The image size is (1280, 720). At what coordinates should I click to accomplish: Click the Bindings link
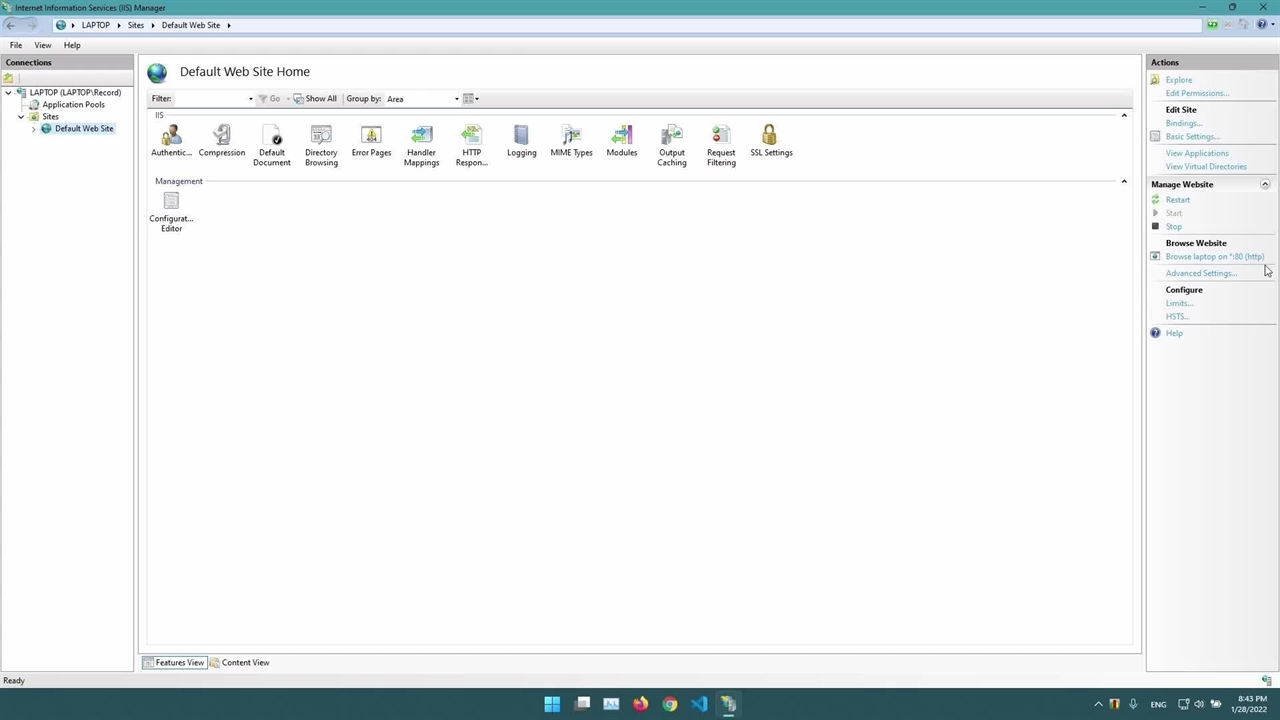coord(1183,123)
